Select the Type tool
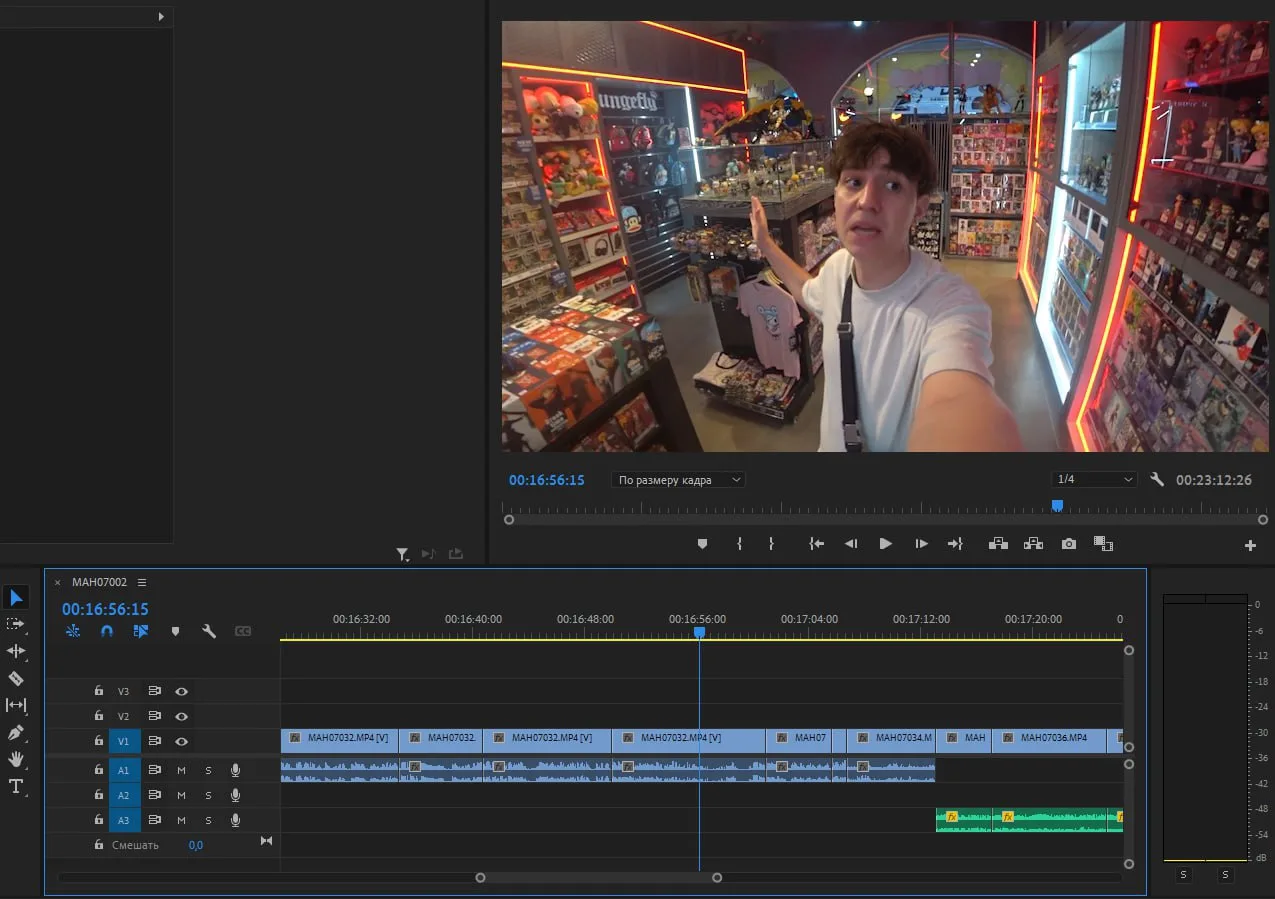This screenshot has width=1275, height=899. click(x=16, y=786)
